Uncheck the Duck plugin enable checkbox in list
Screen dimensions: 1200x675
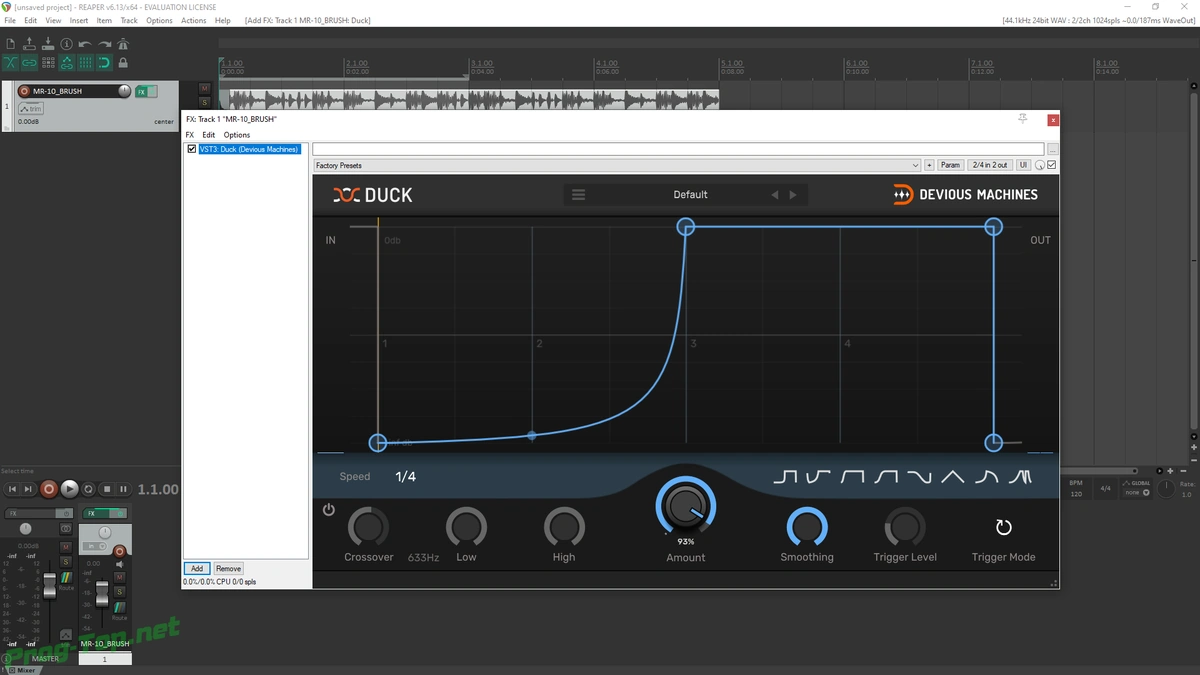coord(192,149)
